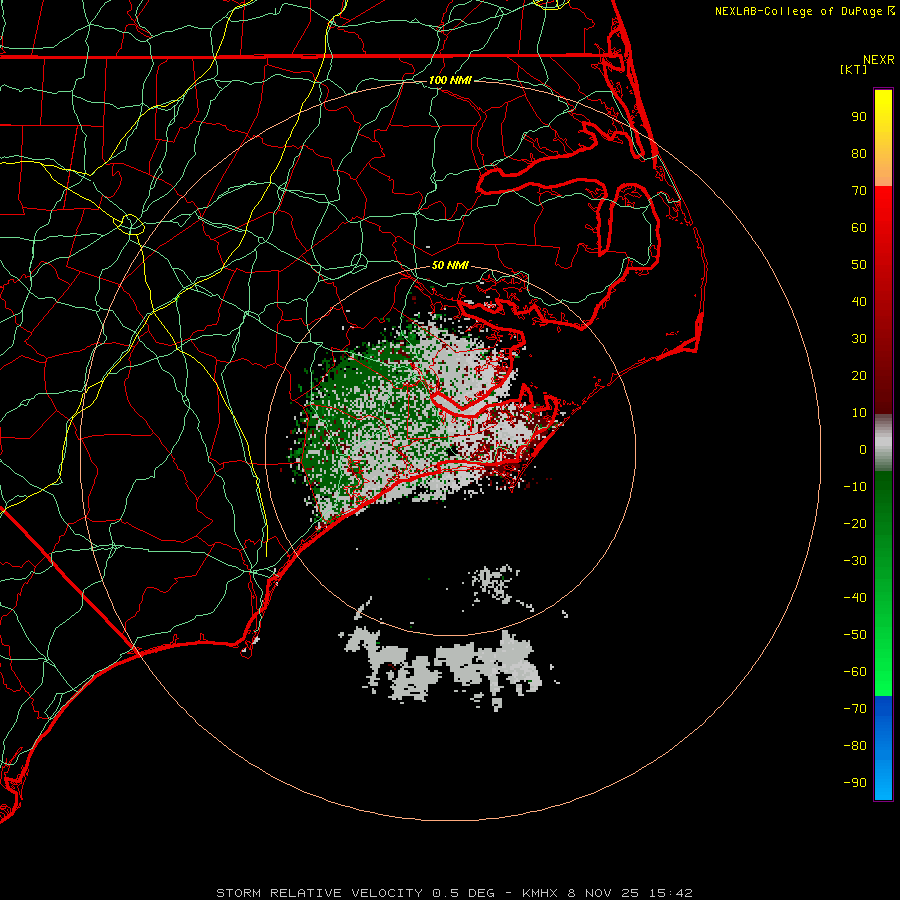
Task: Click the -70 value on velocity scale
Action: tap(855, 709)
